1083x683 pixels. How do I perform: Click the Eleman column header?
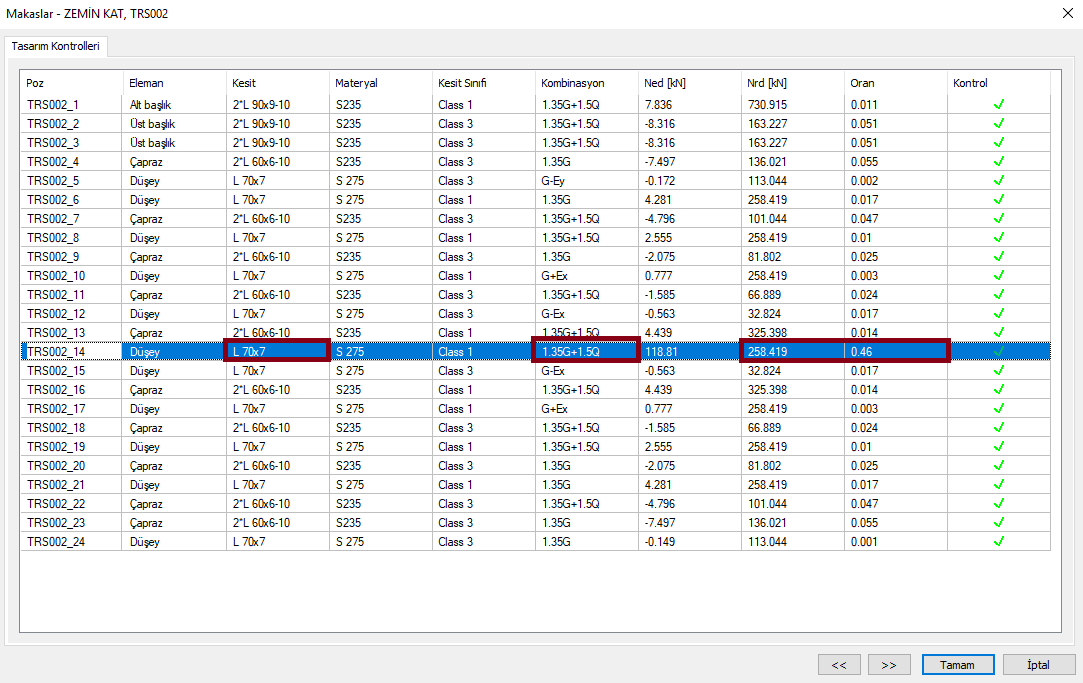point(174,83)
